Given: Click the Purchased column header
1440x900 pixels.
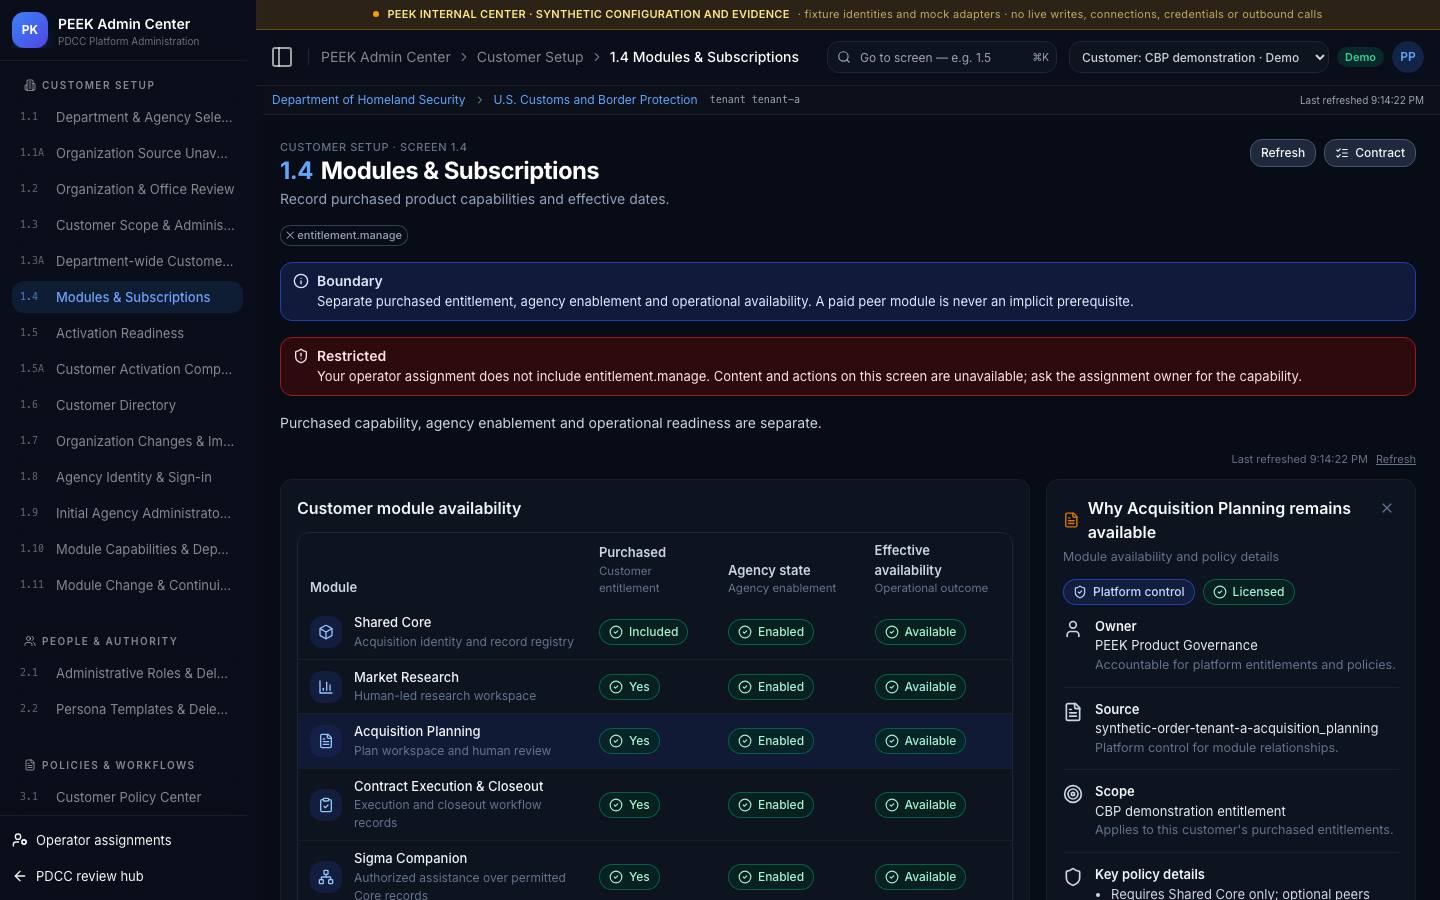Looking at the screenshot, I should [x=632, y=552].
